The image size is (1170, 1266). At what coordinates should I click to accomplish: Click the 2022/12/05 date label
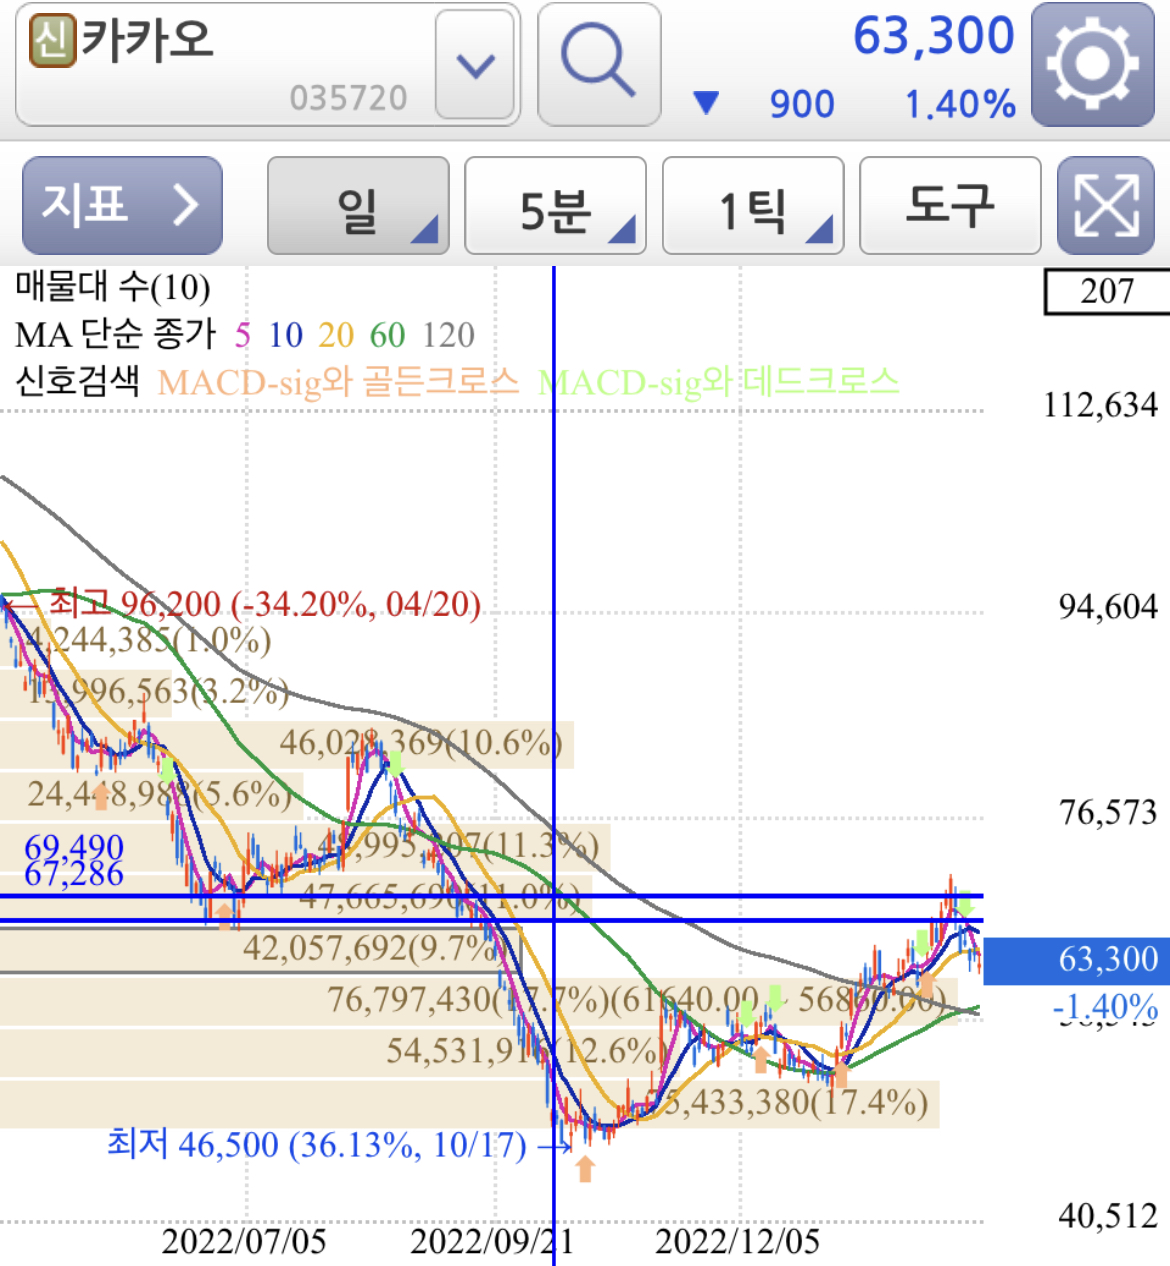click(738, 1242)
